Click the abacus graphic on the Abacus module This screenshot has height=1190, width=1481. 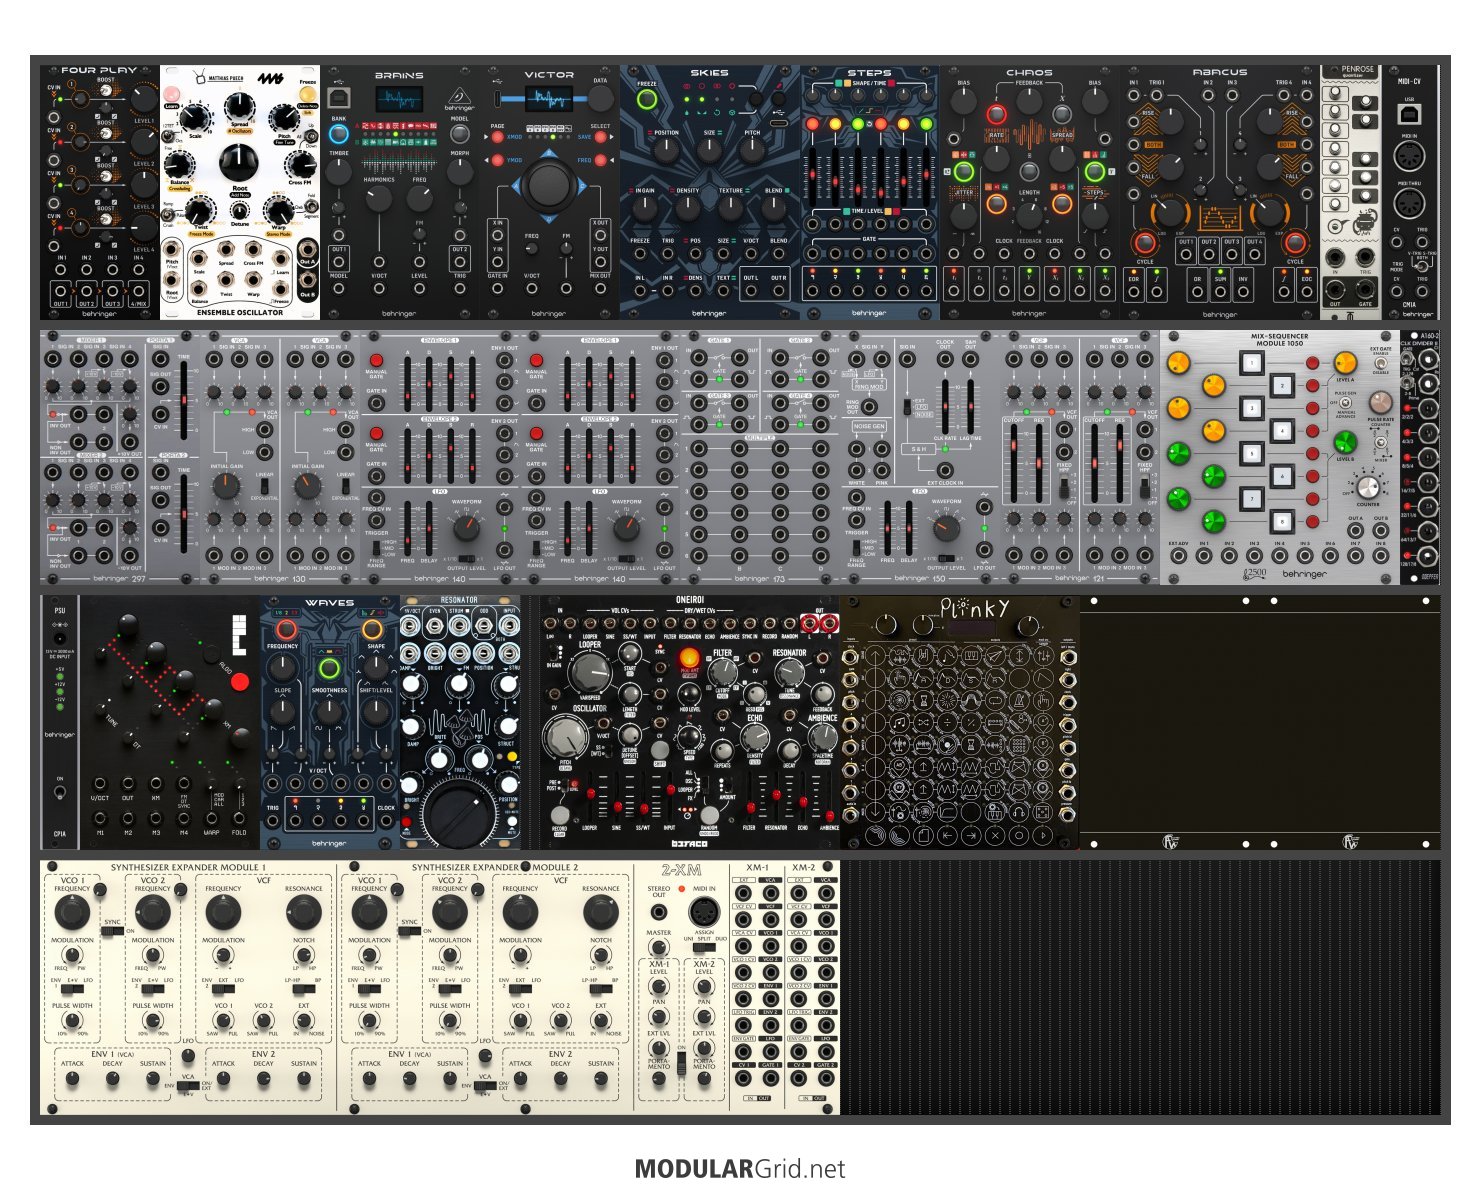1219,218
